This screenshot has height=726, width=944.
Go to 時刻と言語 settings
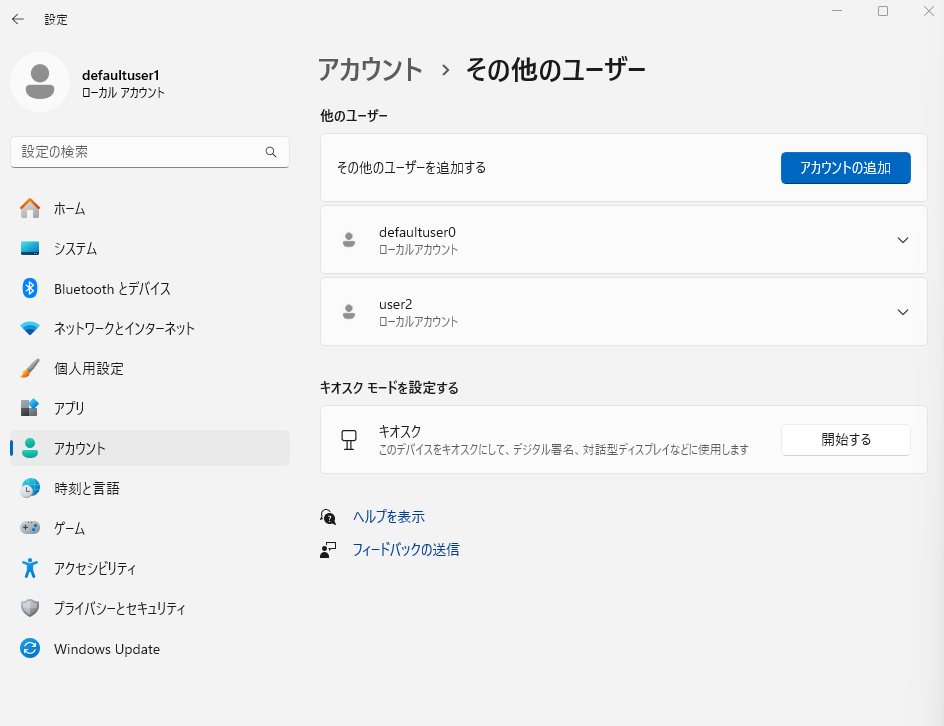pos(86,488)
